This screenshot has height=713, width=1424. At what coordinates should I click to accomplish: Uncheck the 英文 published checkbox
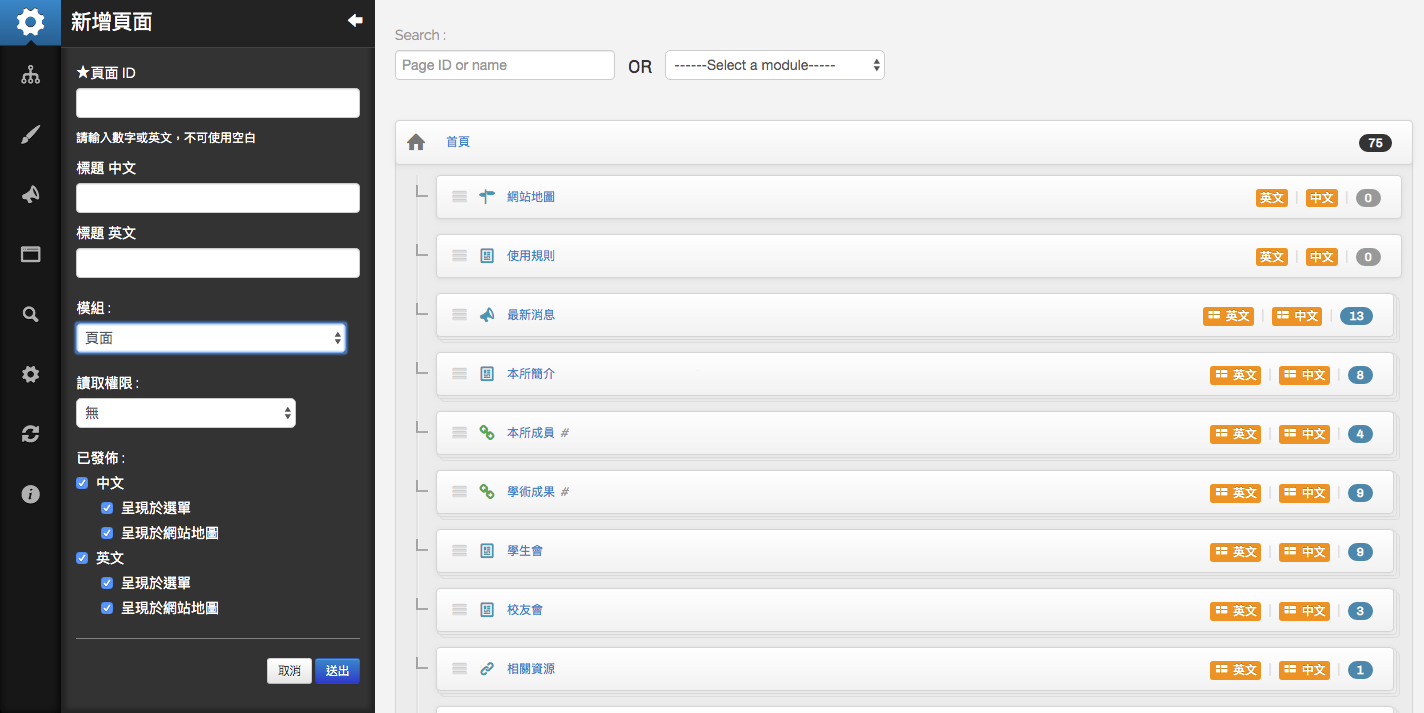coord(82,558)
